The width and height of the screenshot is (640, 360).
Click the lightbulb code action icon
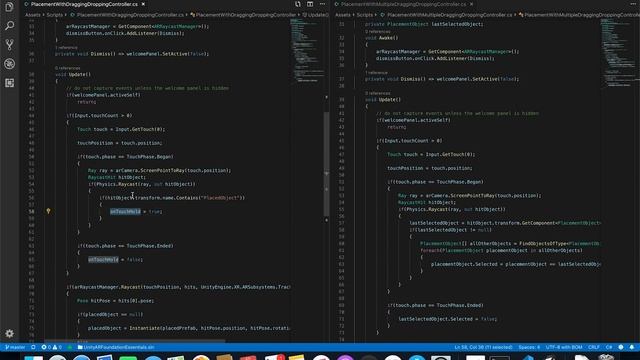click(48, 211)
